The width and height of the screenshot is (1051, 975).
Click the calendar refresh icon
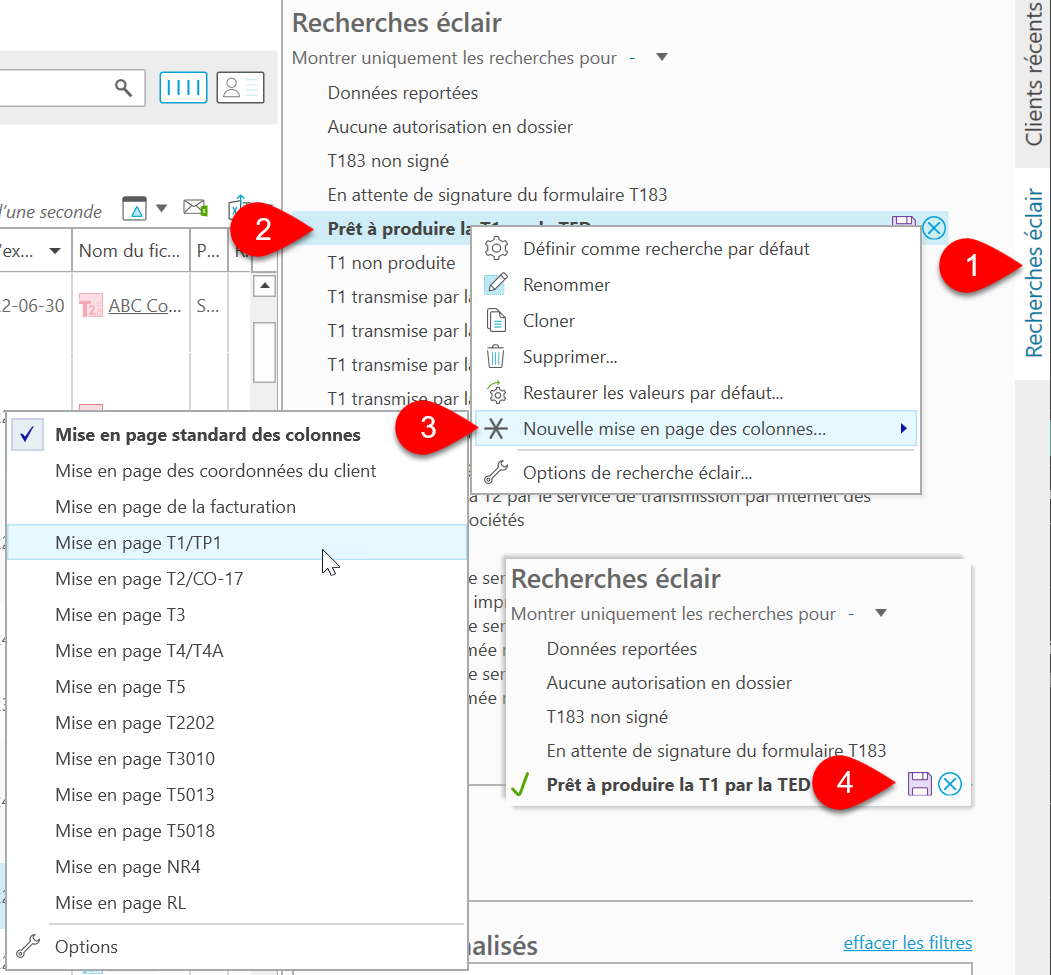tap(135, 208)
